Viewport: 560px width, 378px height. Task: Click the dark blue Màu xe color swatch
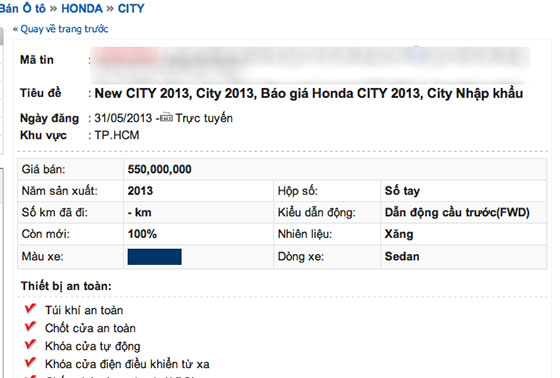[x=155, y=257]
